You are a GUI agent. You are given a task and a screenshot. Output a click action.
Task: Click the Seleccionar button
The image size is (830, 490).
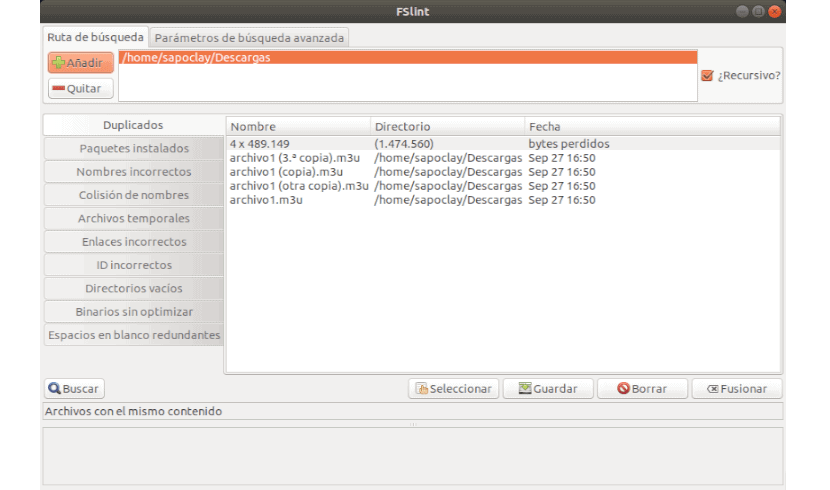coord(453,389)
